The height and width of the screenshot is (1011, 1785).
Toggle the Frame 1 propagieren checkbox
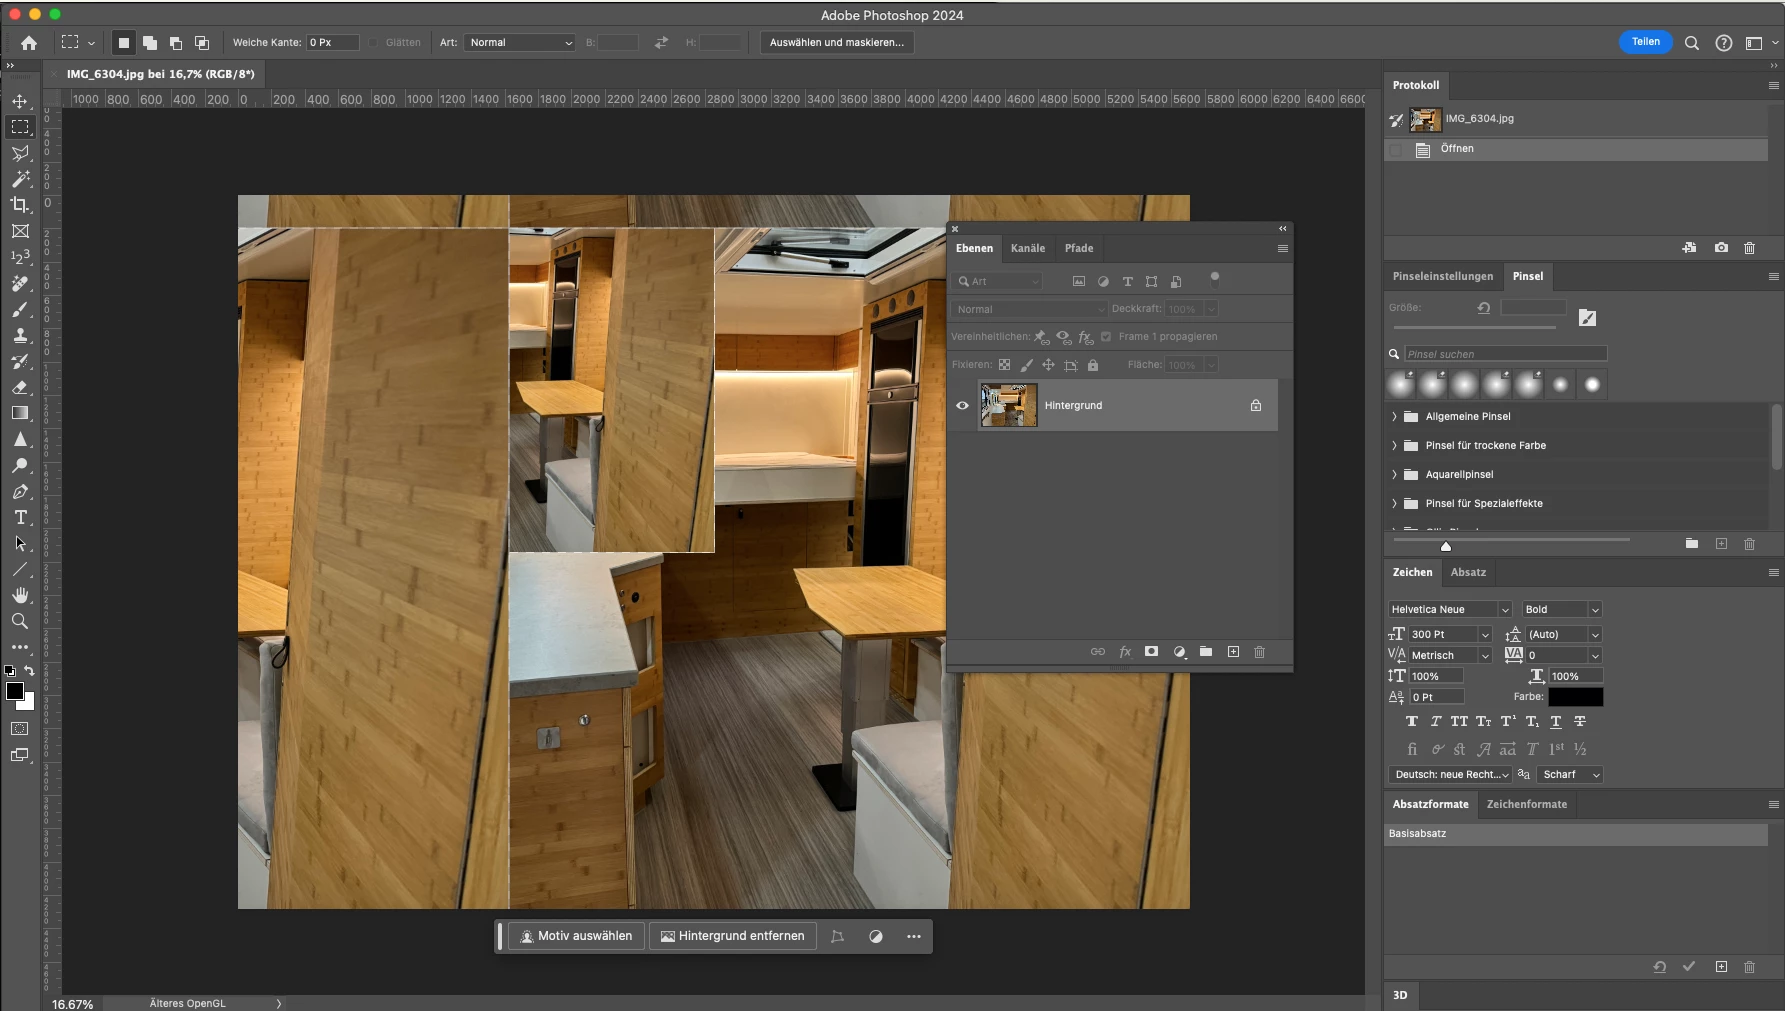pyautogui.click(x=1106, y=337)
